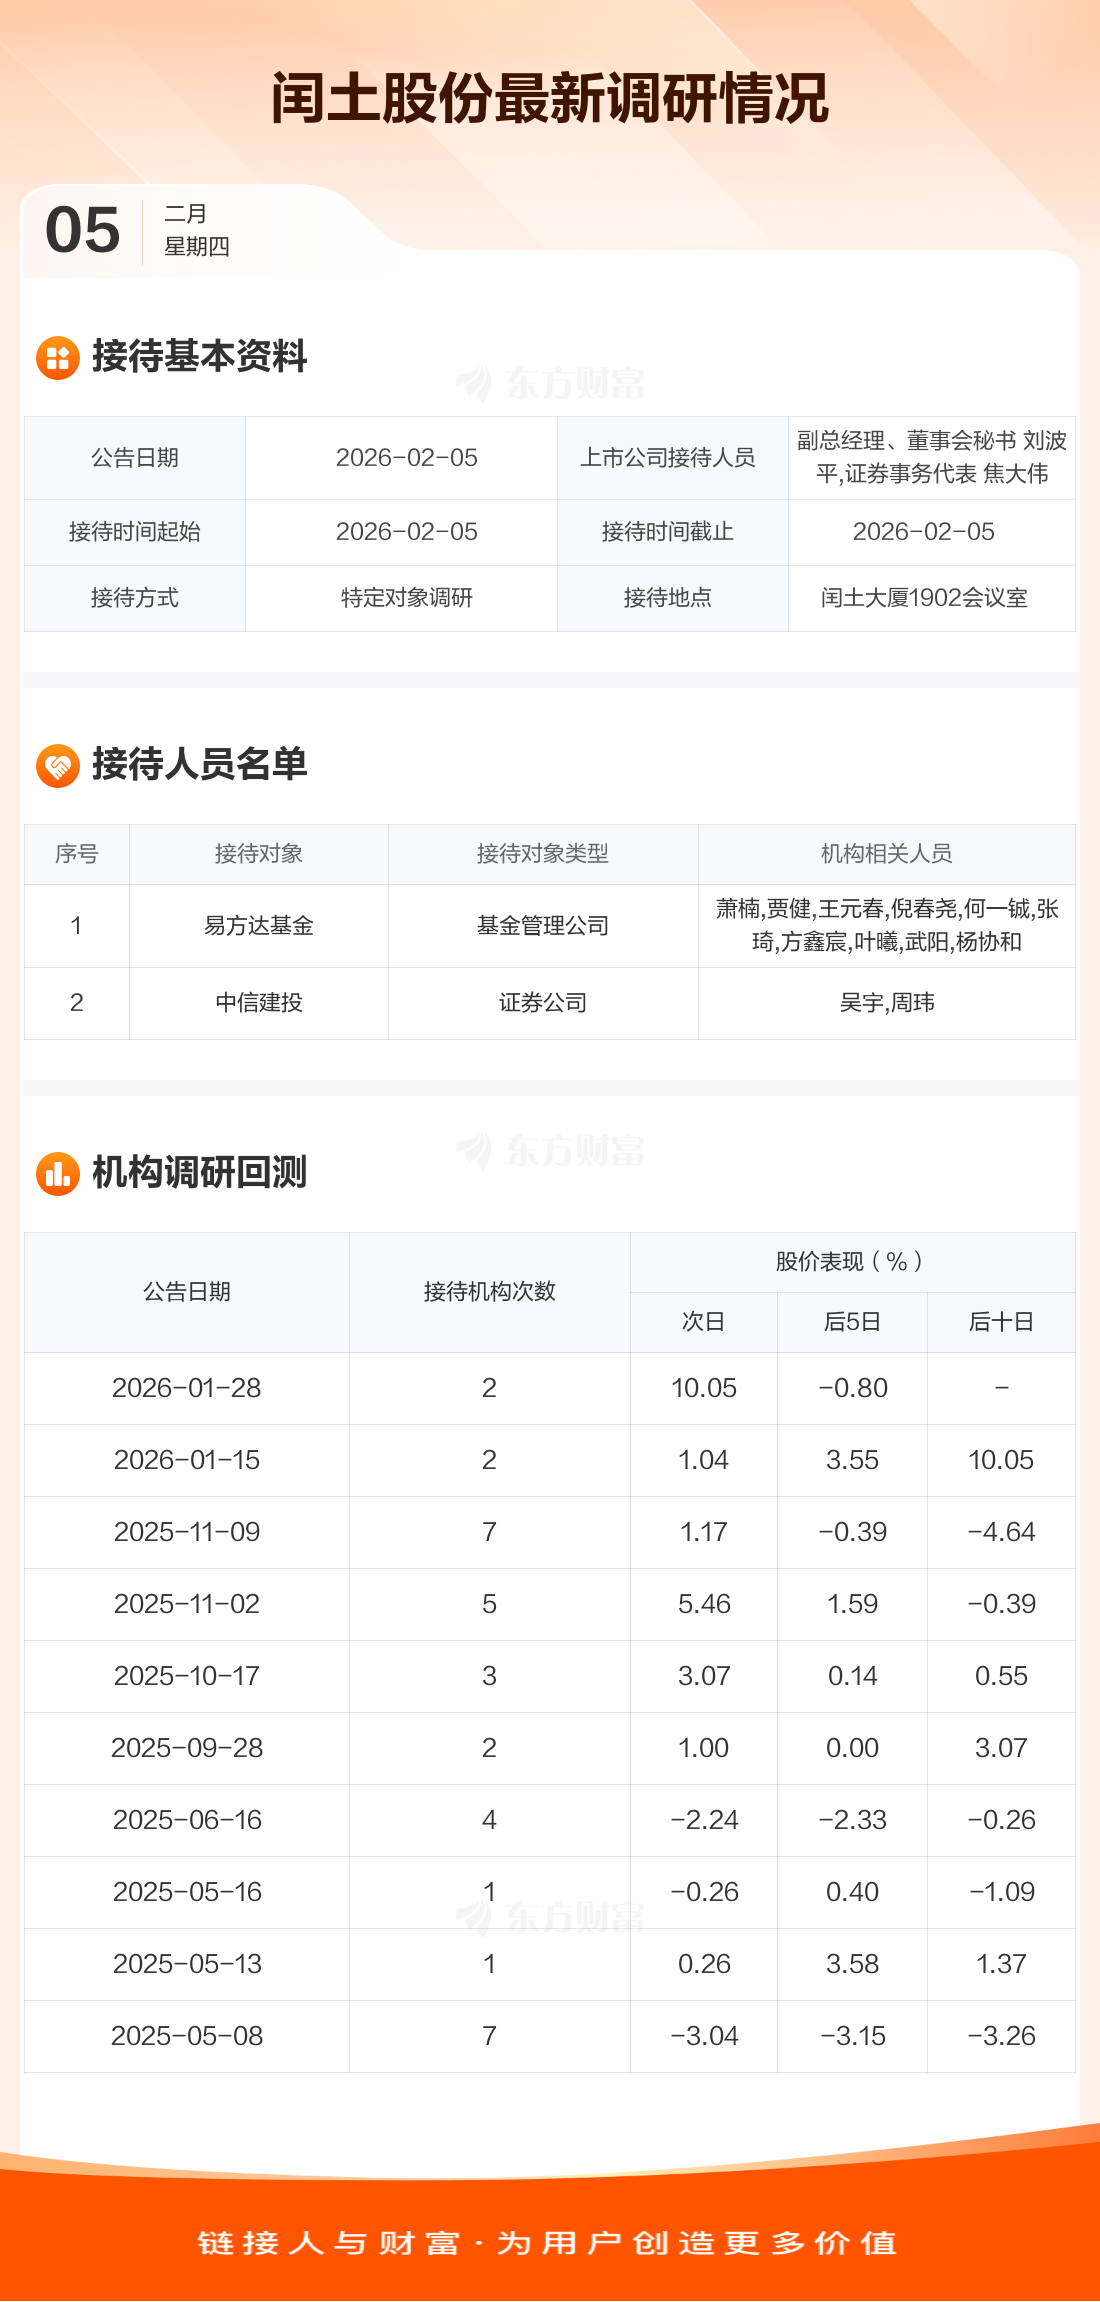Viewport: 1100px width, 2302px height.
Task: Click the handshake icon beside 接待人员名单
Action: click(58, 766)
